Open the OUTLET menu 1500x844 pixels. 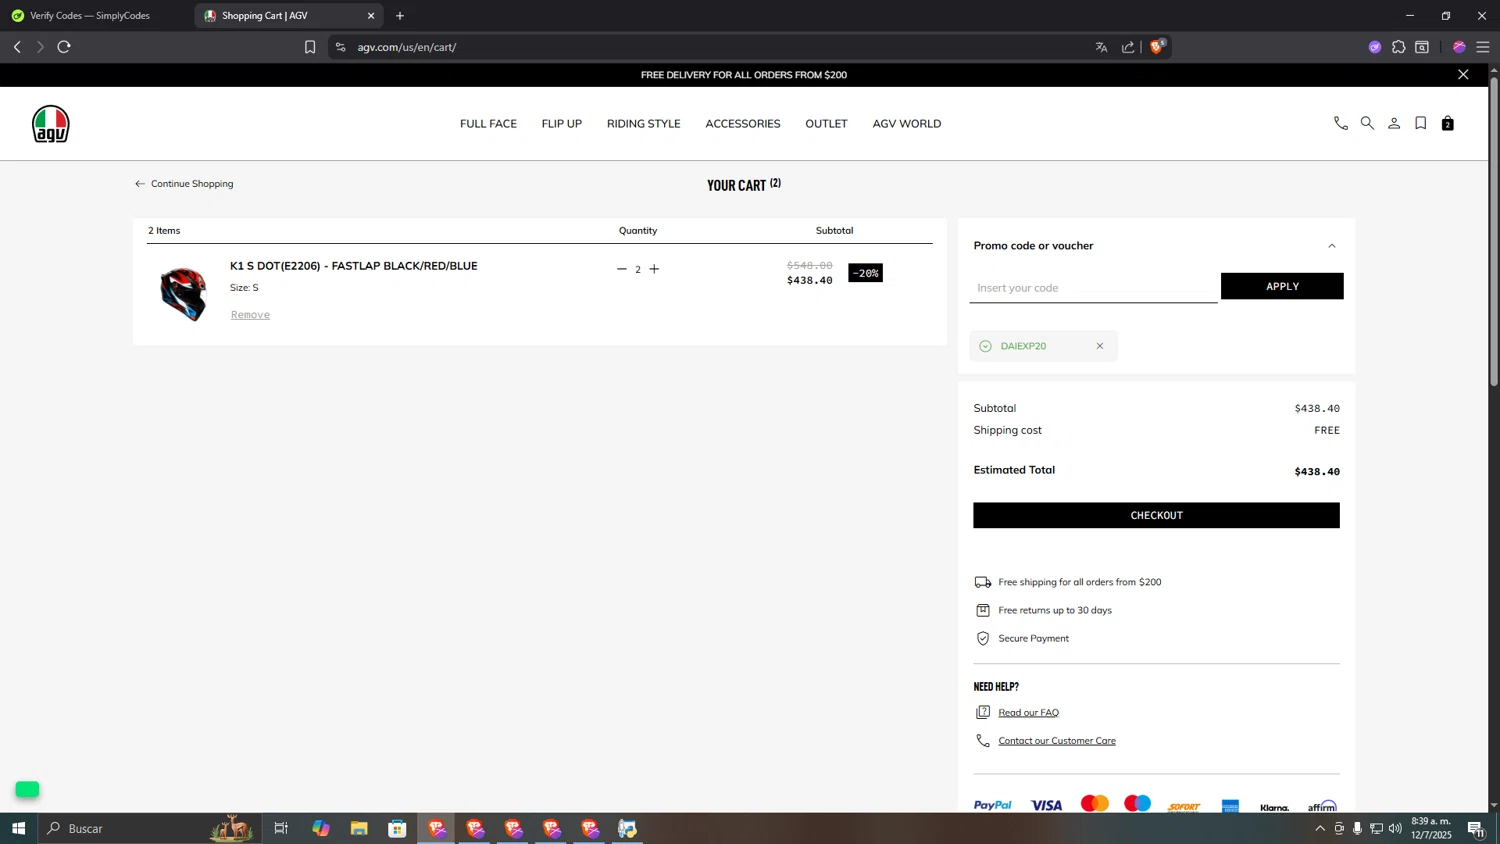(x=826, y=124)
